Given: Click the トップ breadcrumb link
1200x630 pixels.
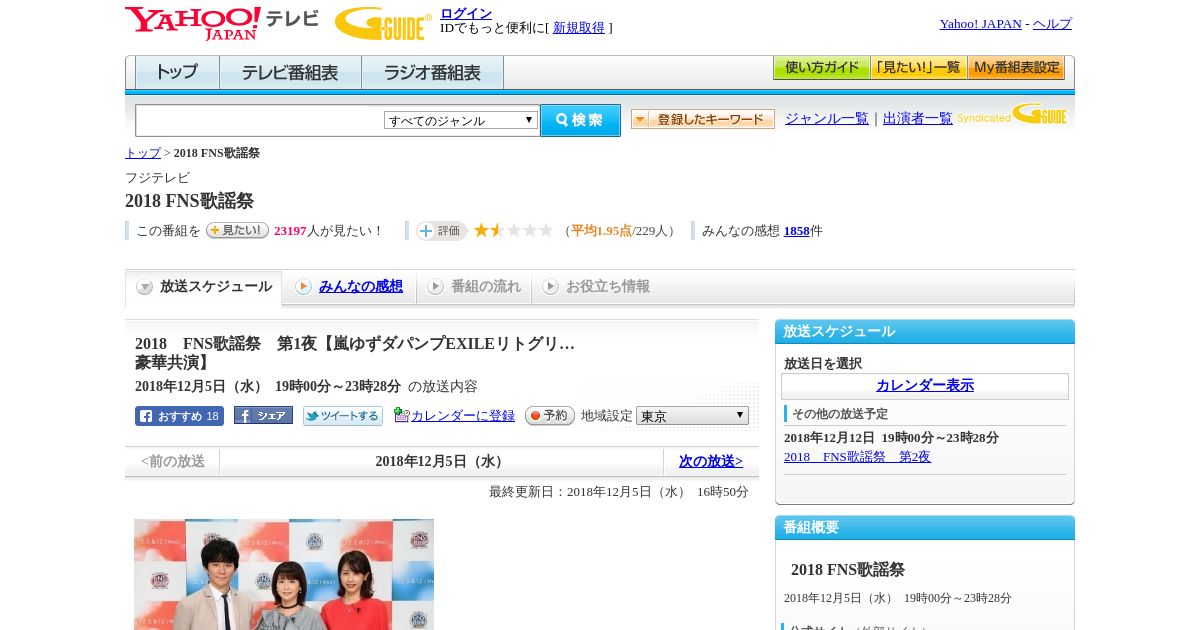Looking at the screenshot, I should (143, 153).
